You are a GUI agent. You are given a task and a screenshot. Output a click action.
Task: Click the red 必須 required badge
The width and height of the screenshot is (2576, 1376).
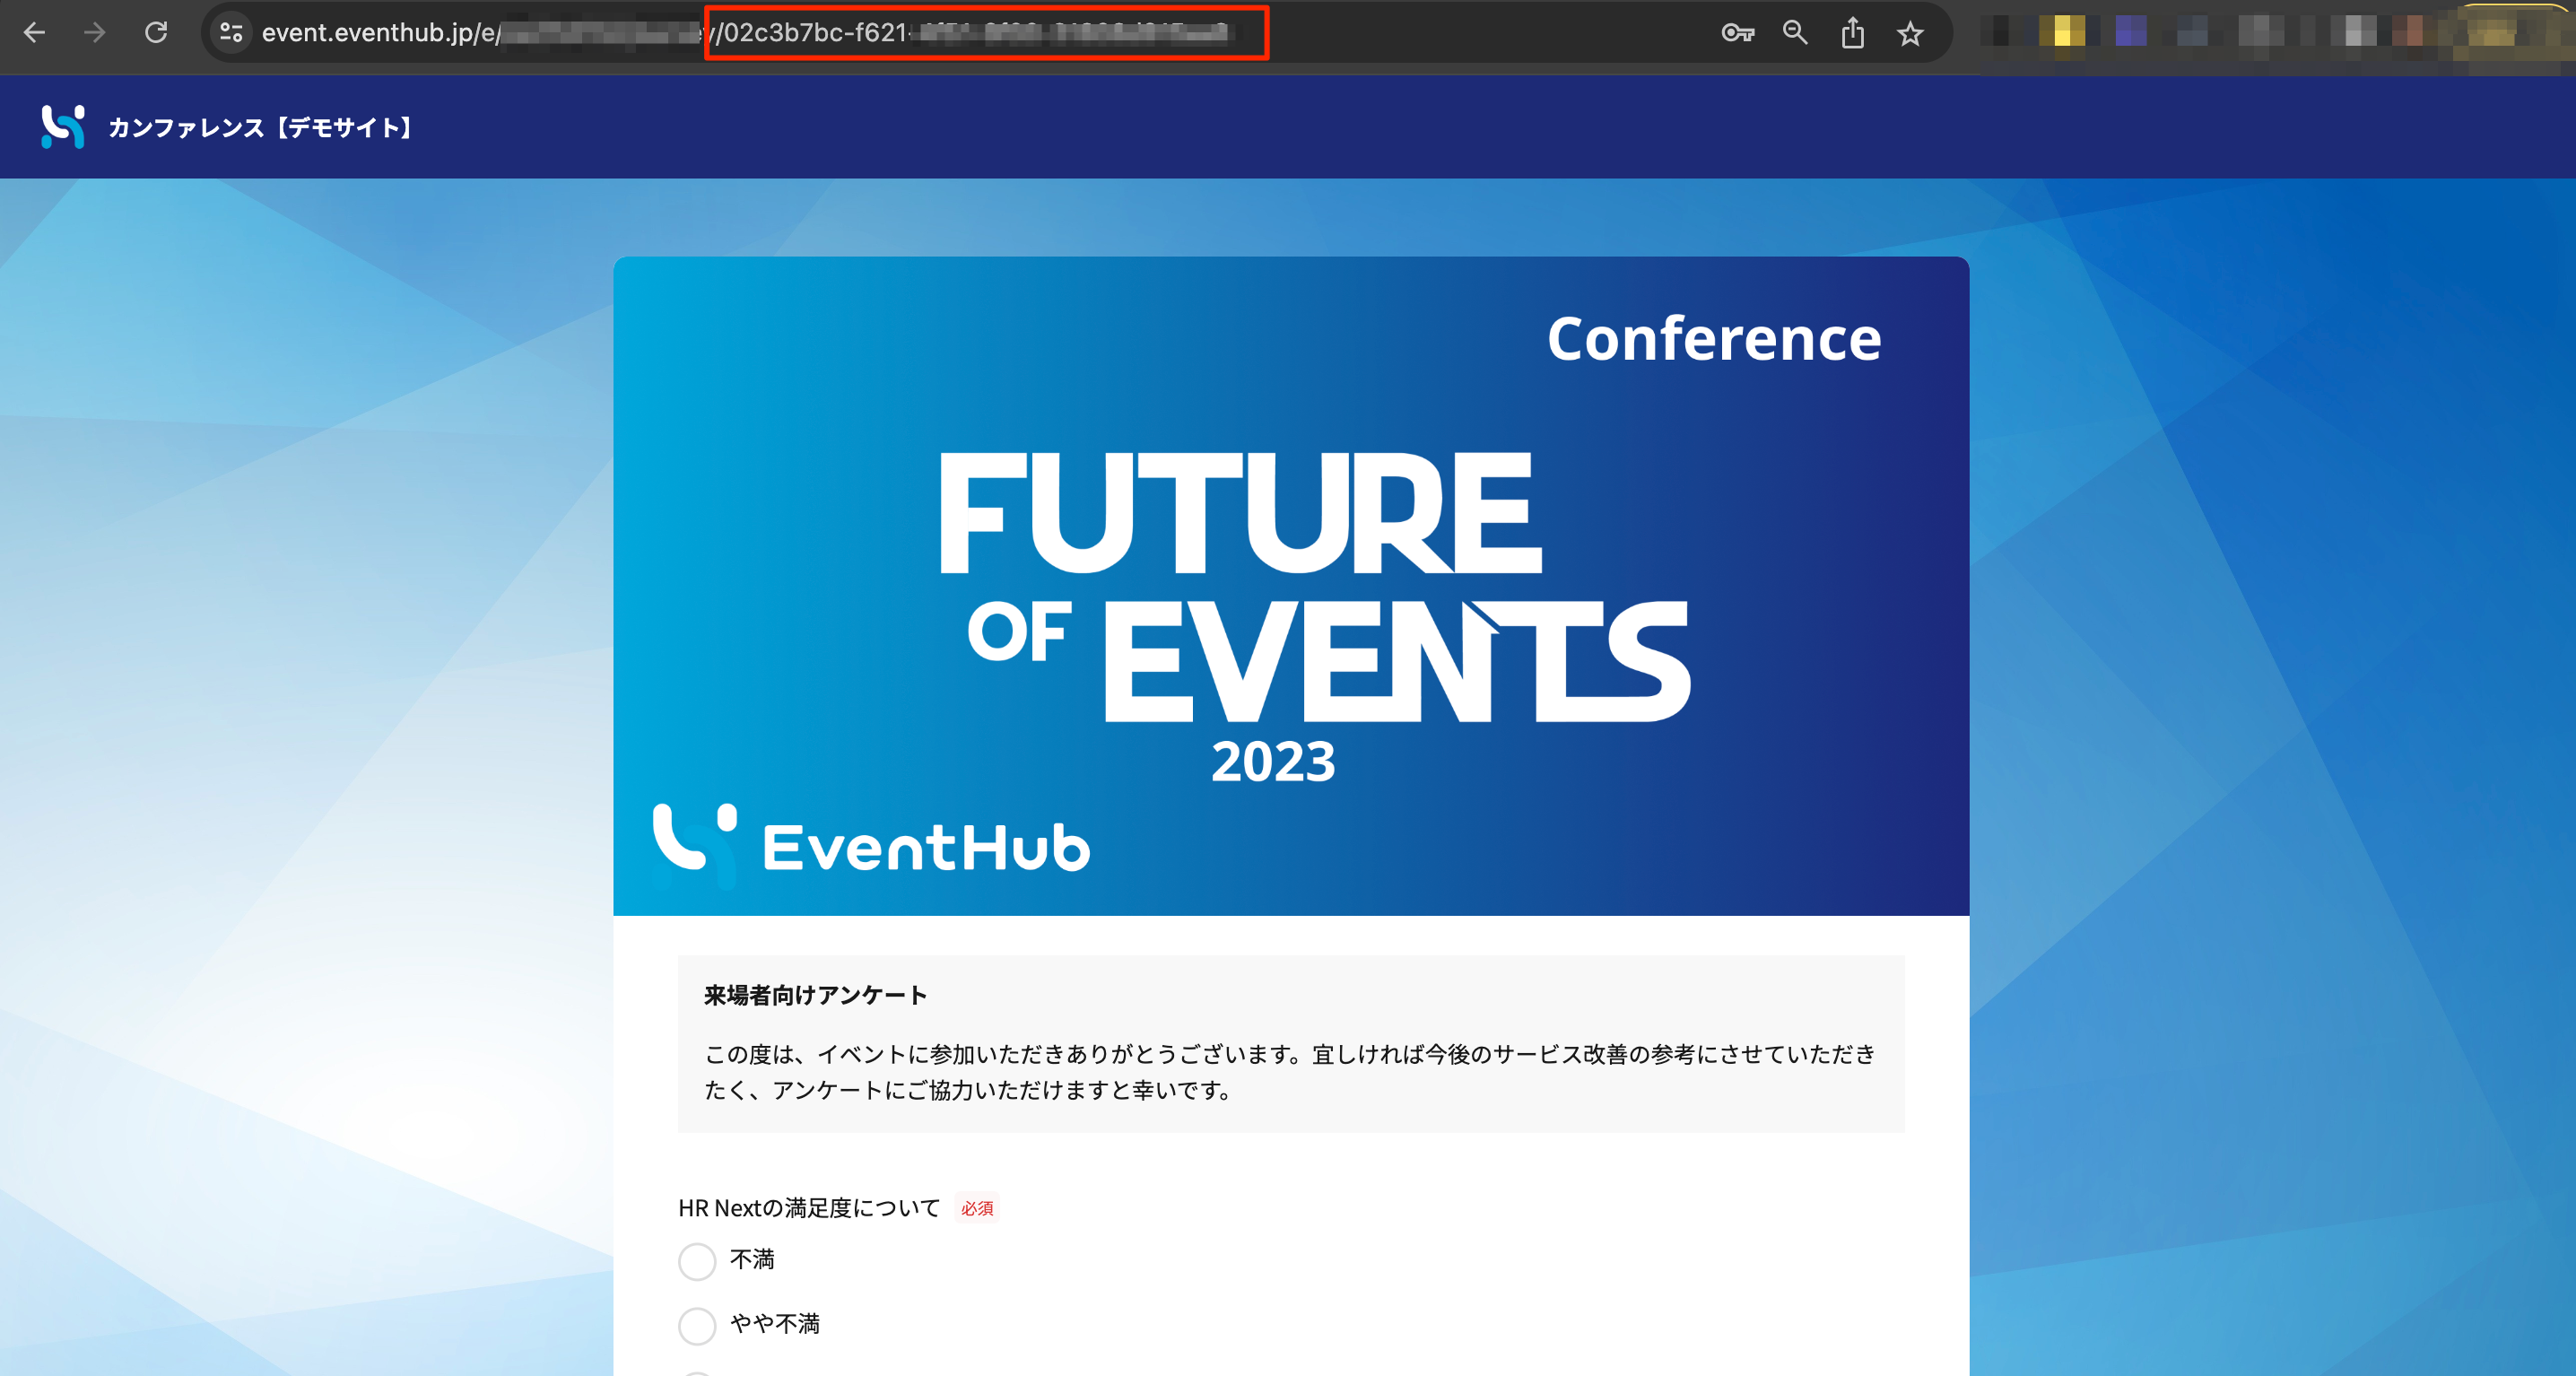tap(977, 1209)
